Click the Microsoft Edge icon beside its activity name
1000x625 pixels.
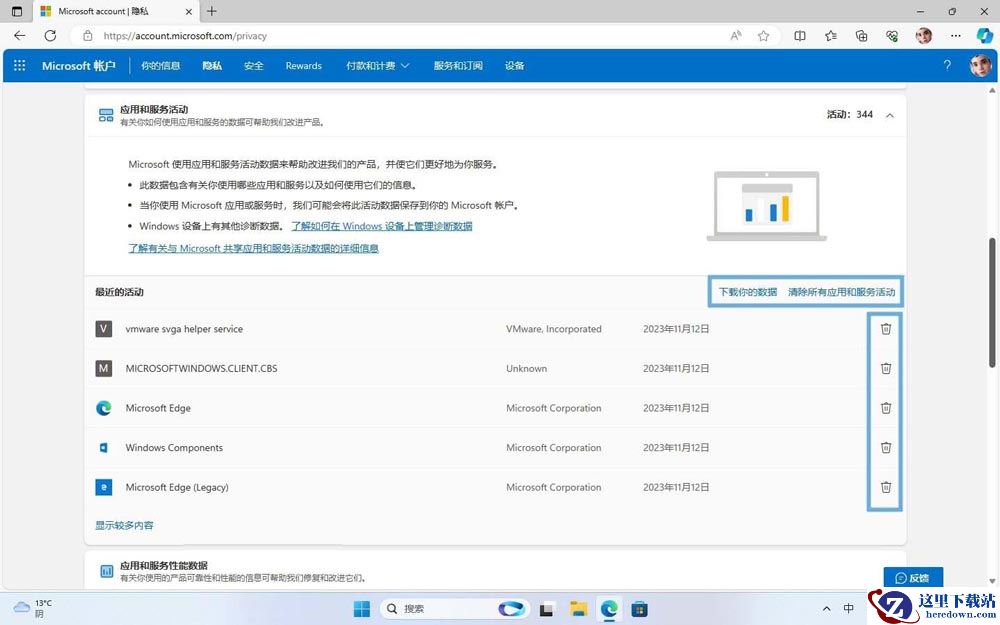(x=103, y=408)
